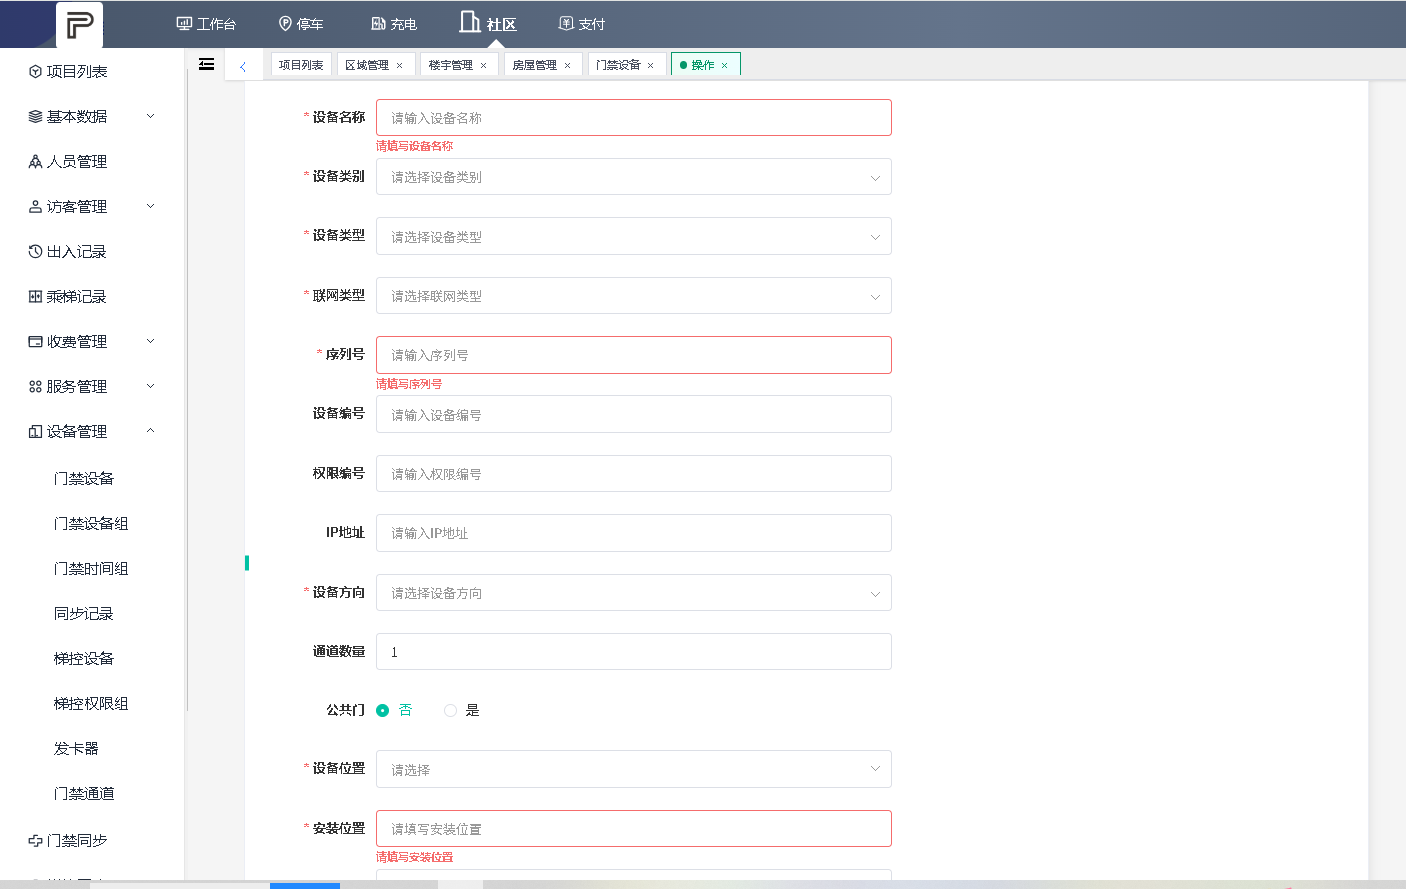
Task: Click the P logo icon
Action: 79,24
